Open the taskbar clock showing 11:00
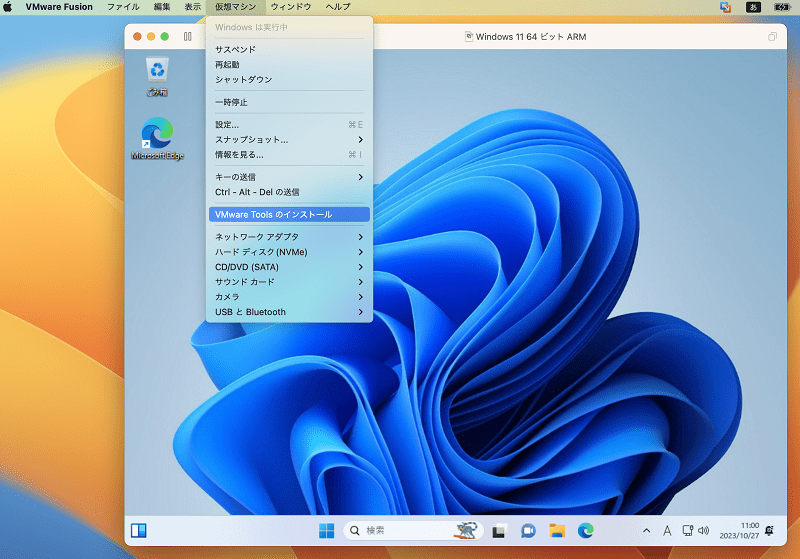Screen dimensions: 800x559 [739, 530]
